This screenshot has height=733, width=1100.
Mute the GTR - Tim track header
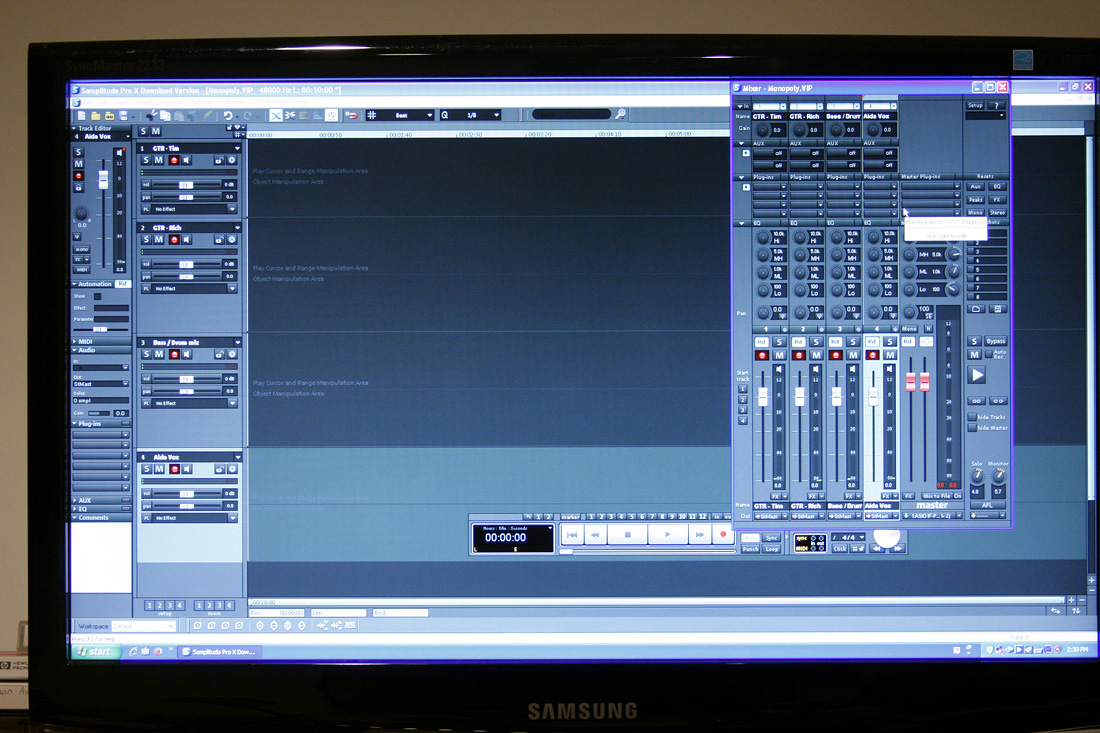tap(159, 160)
